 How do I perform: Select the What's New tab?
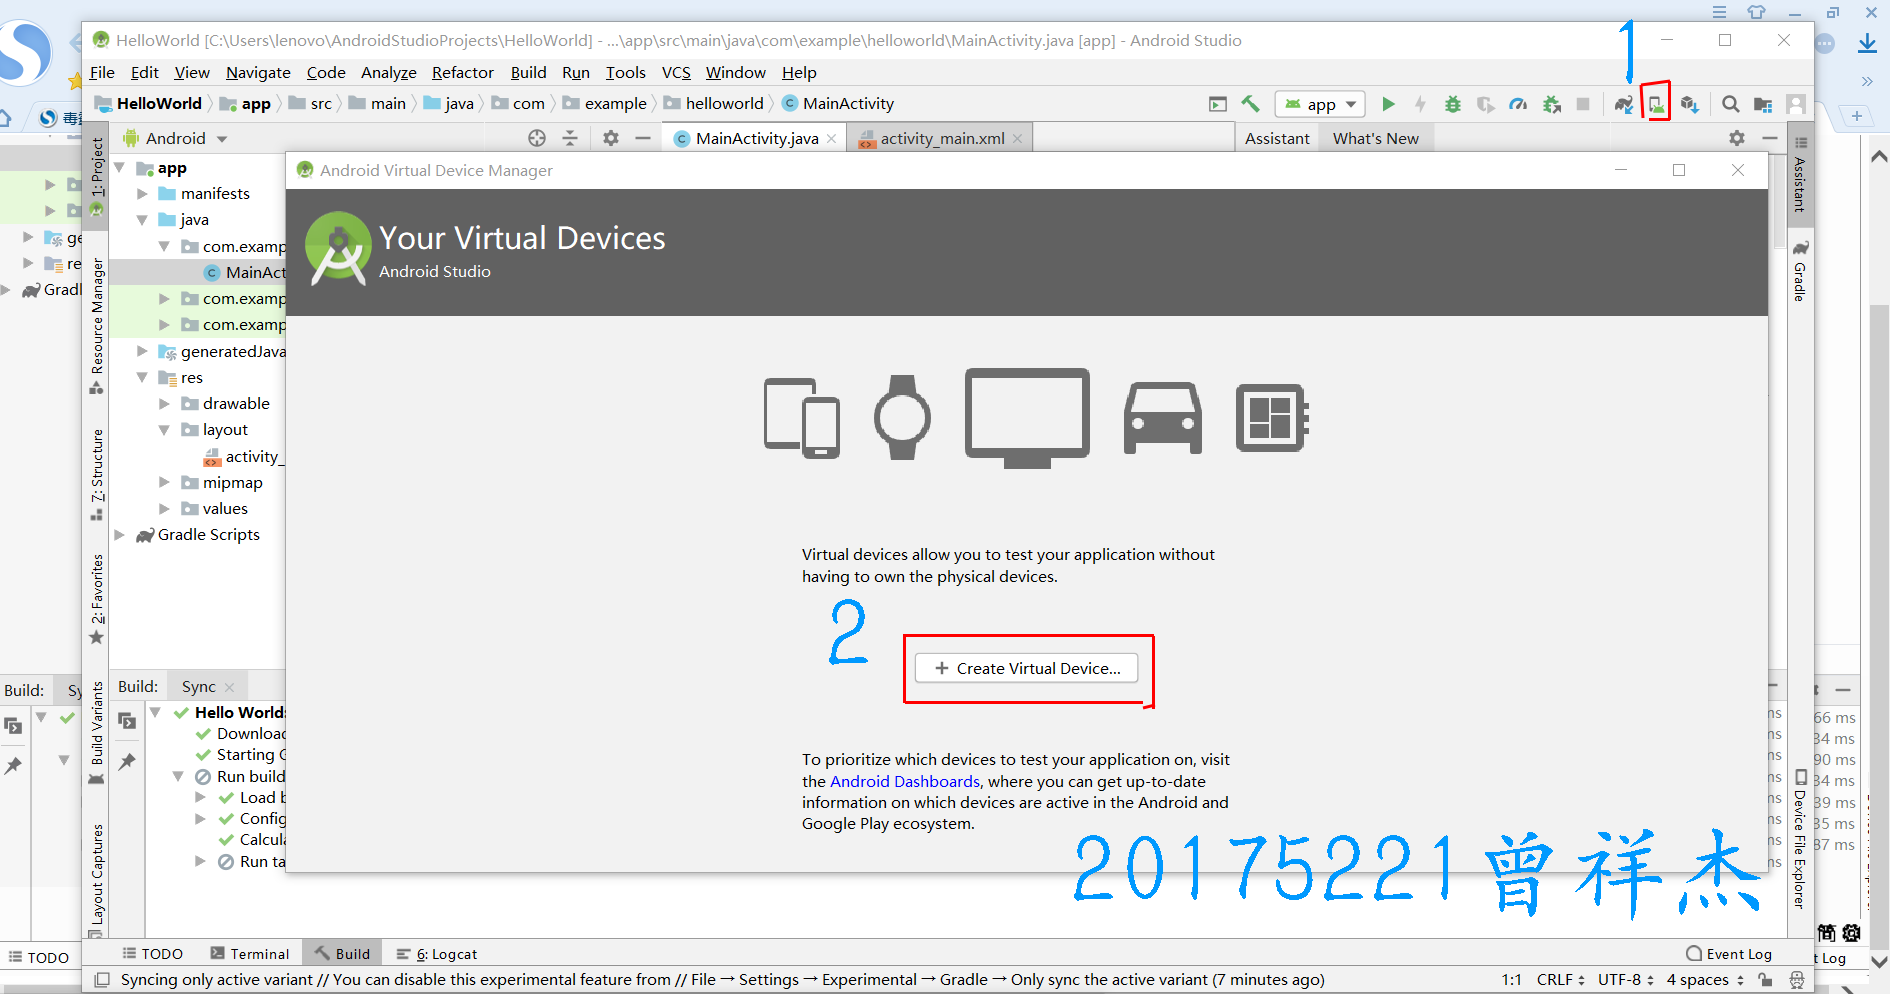pyautogui.click(x=1375, y=138)
